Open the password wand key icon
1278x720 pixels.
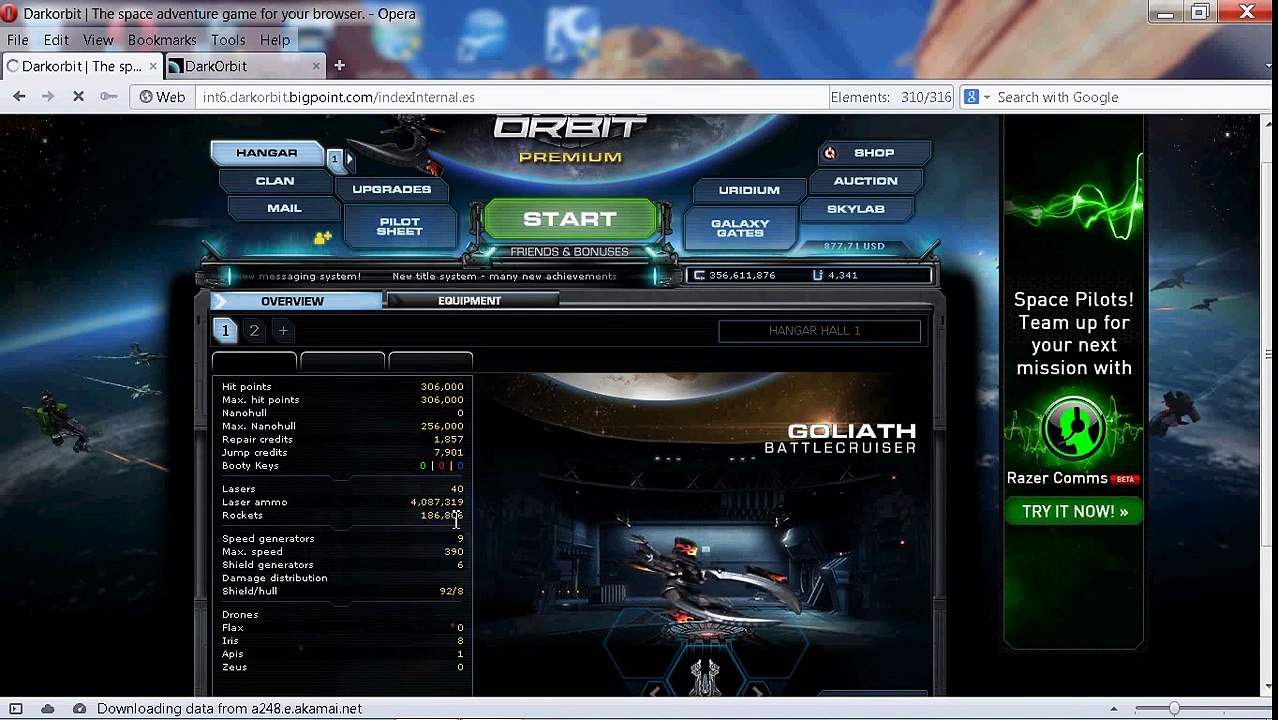[108, 97]
